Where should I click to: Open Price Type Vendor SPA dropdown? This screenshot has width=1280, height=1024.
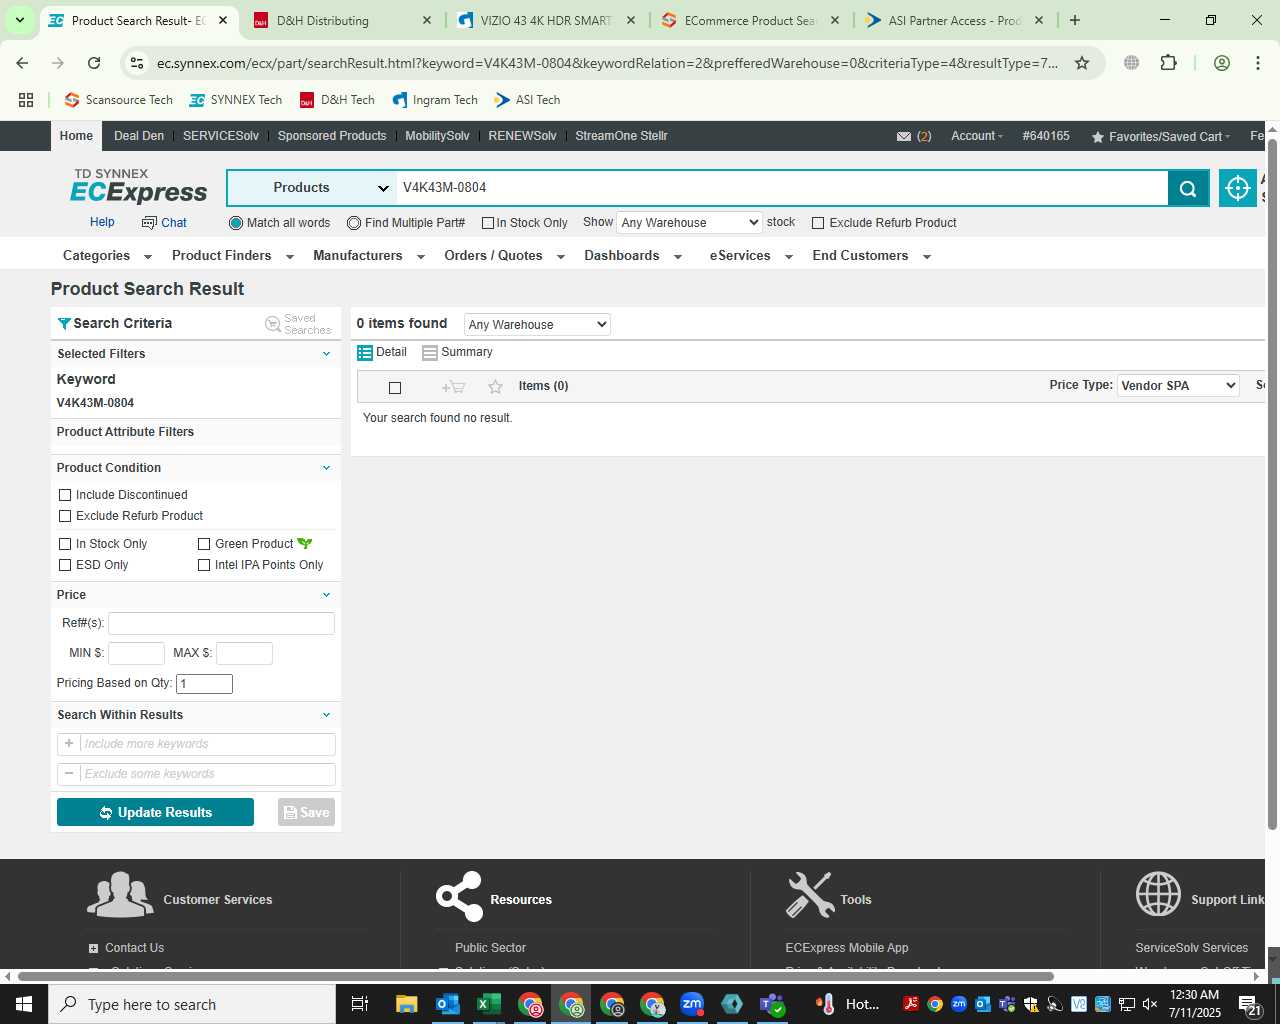coord(1178,385)
